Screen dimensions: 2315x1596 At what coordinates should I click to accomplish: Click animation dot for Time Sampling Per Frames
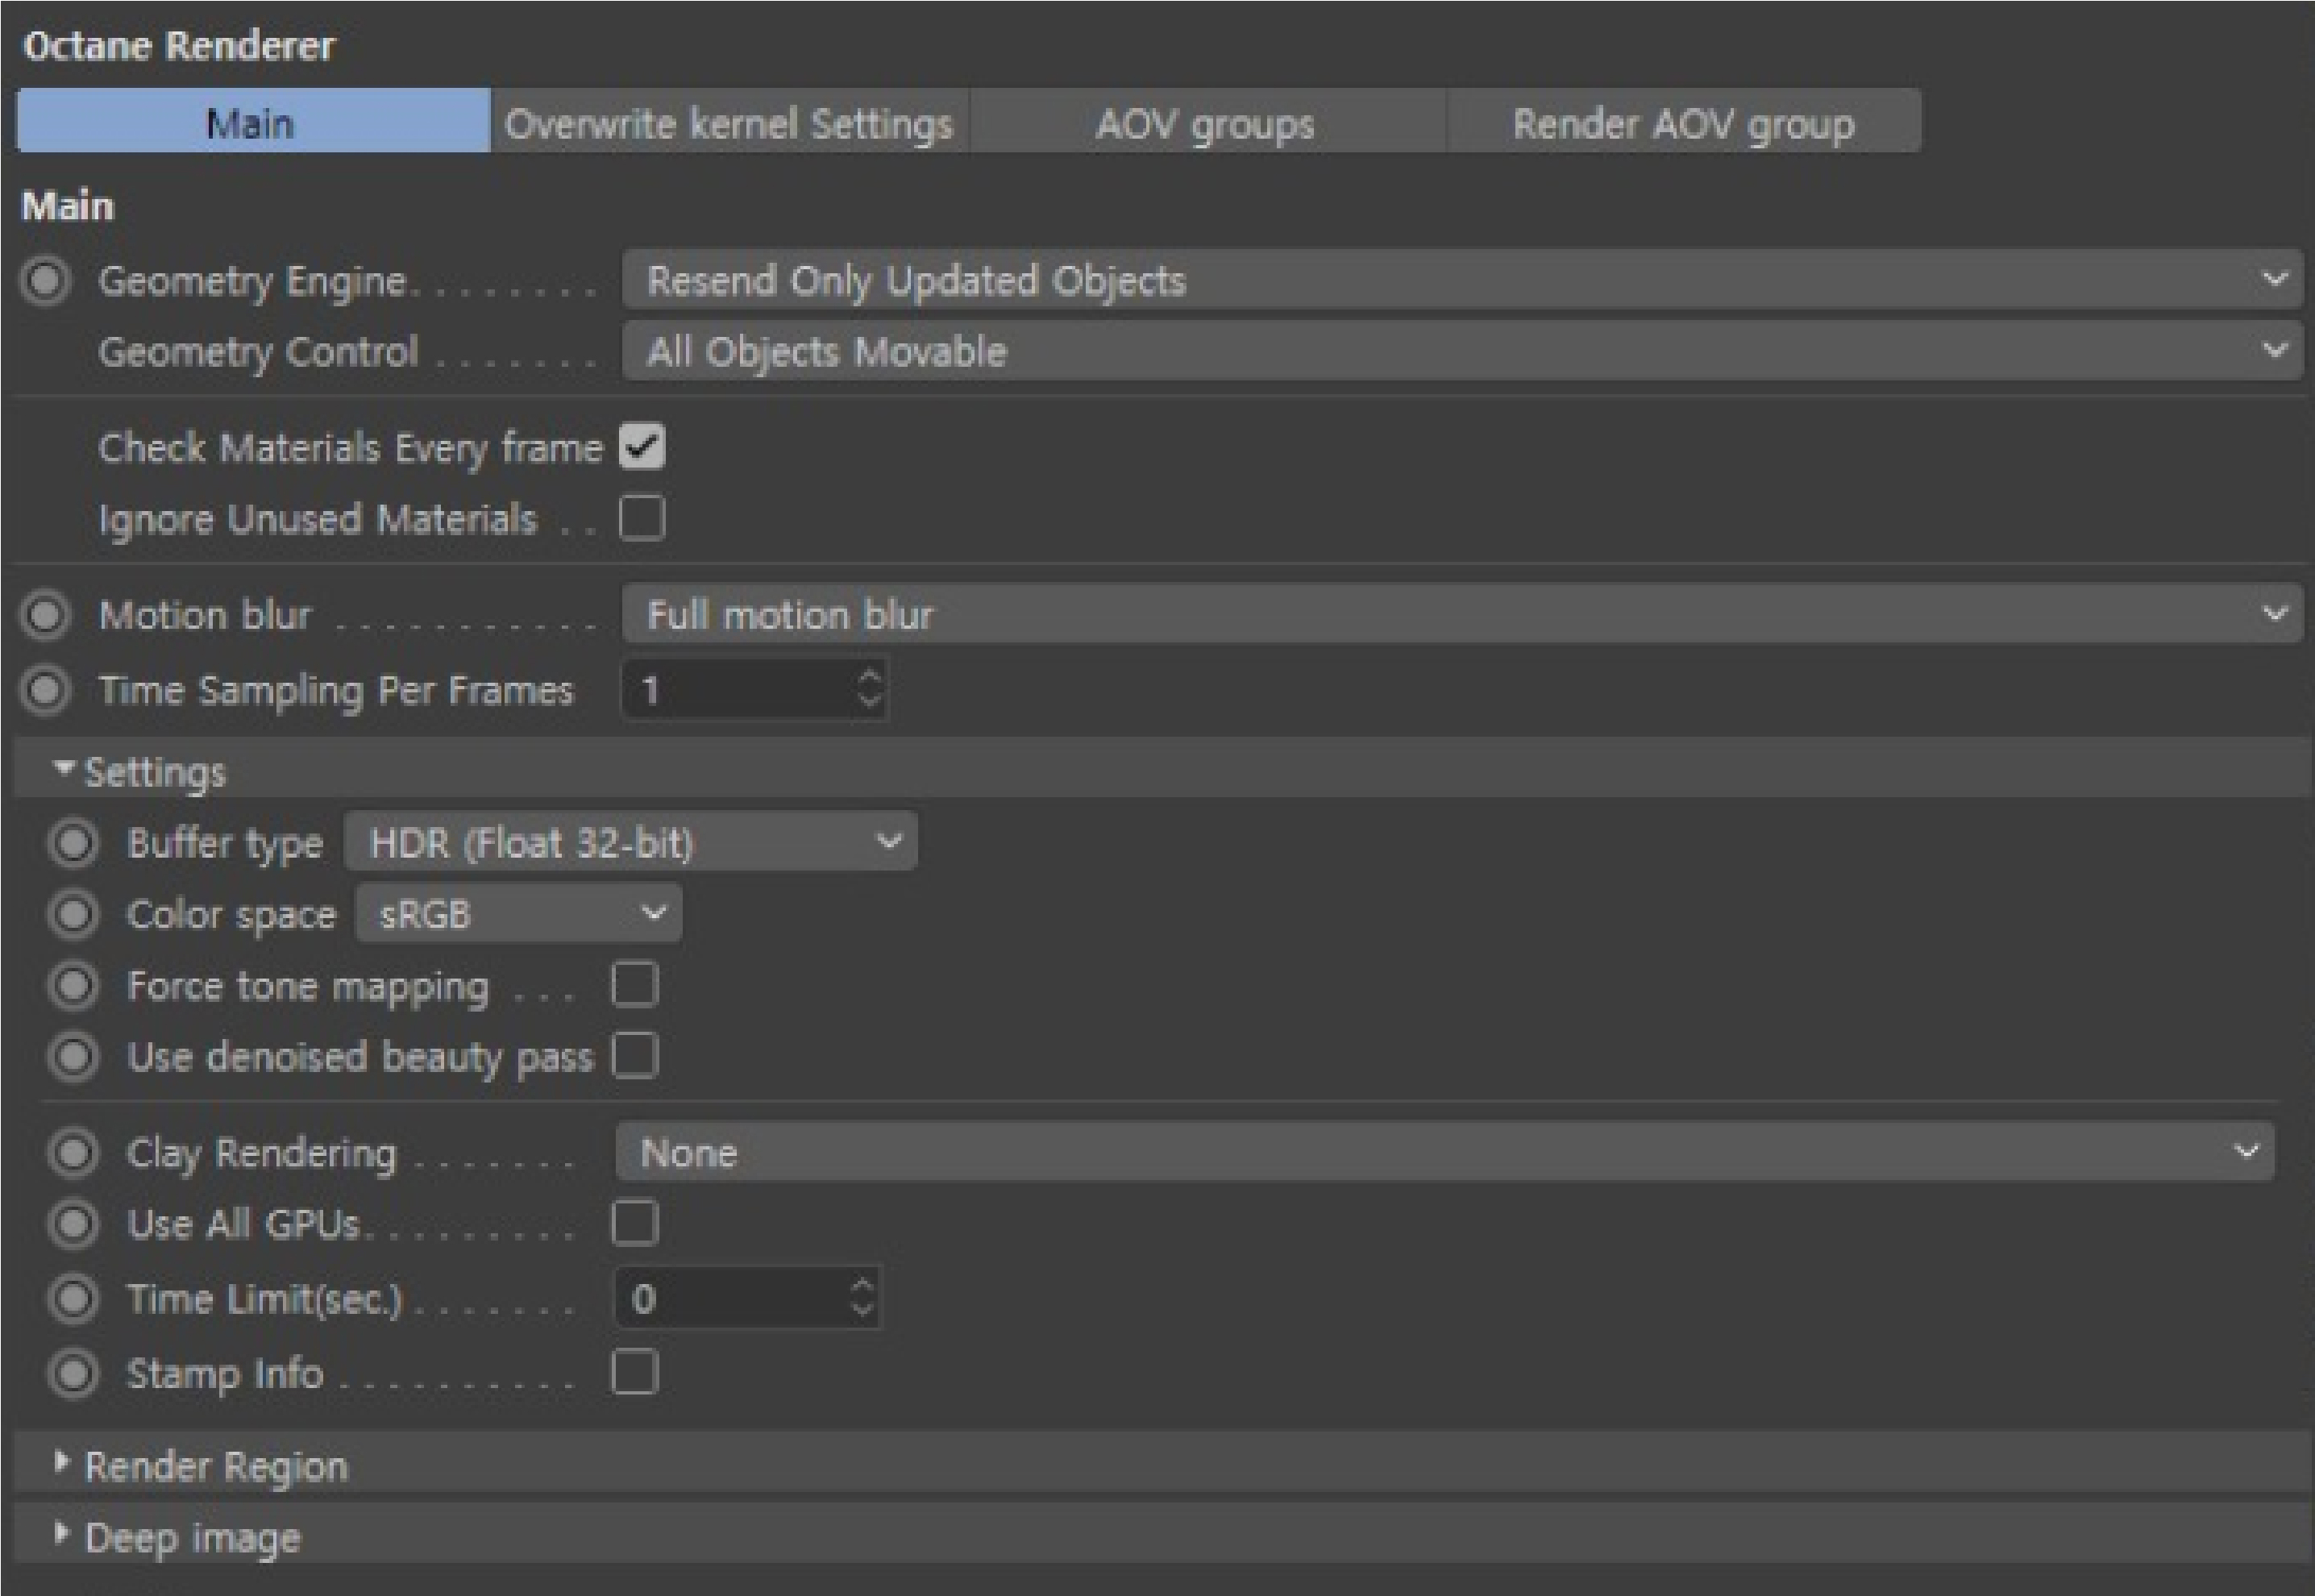(x=46, y=690)
